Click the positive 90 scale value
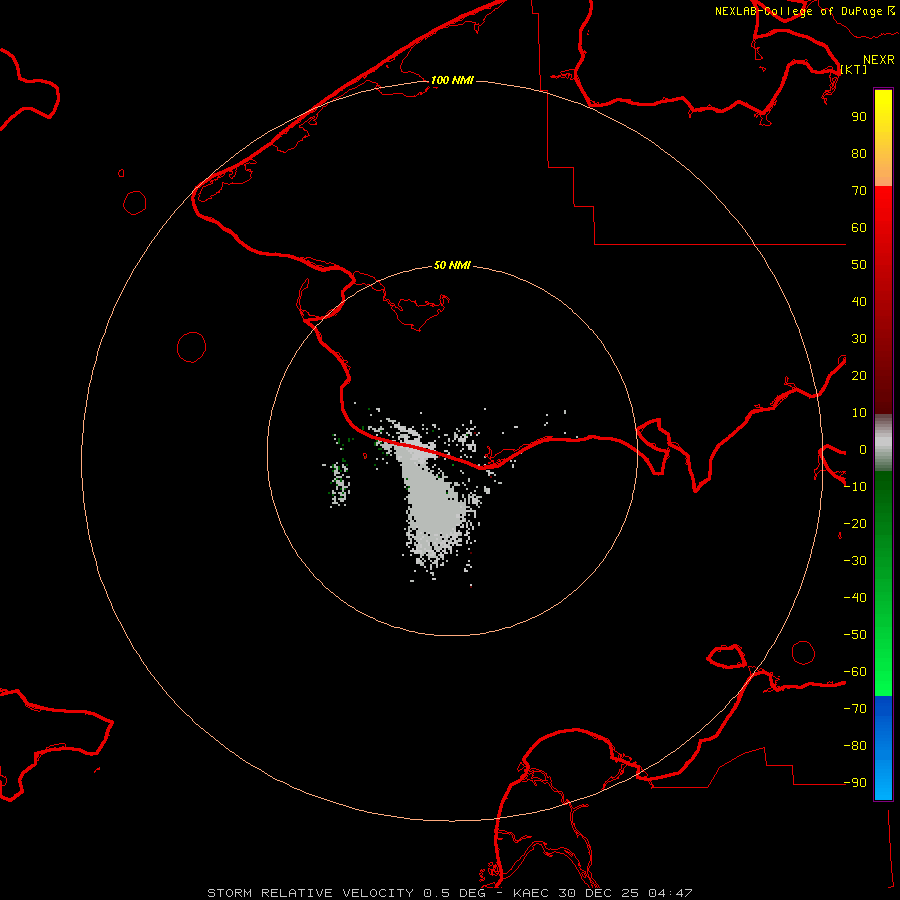 (x=859, y=117)
